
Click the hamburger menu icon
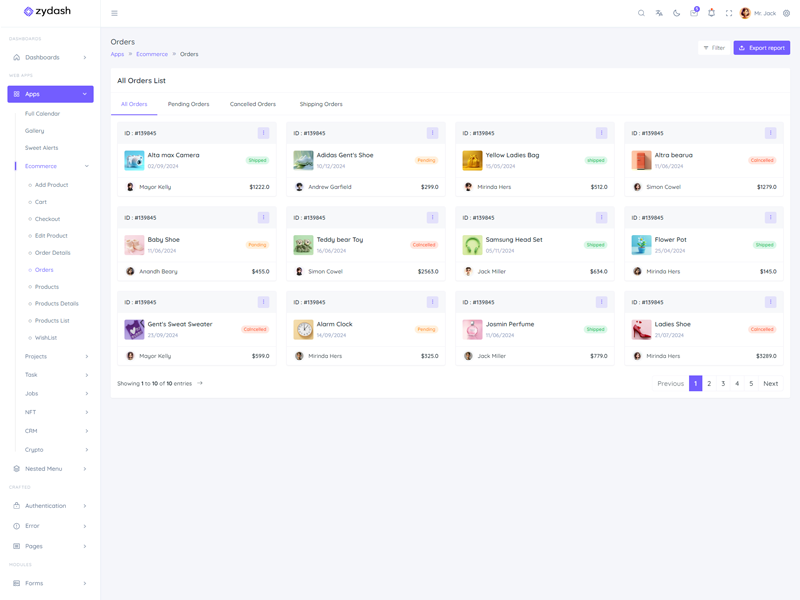pos(114,13)
